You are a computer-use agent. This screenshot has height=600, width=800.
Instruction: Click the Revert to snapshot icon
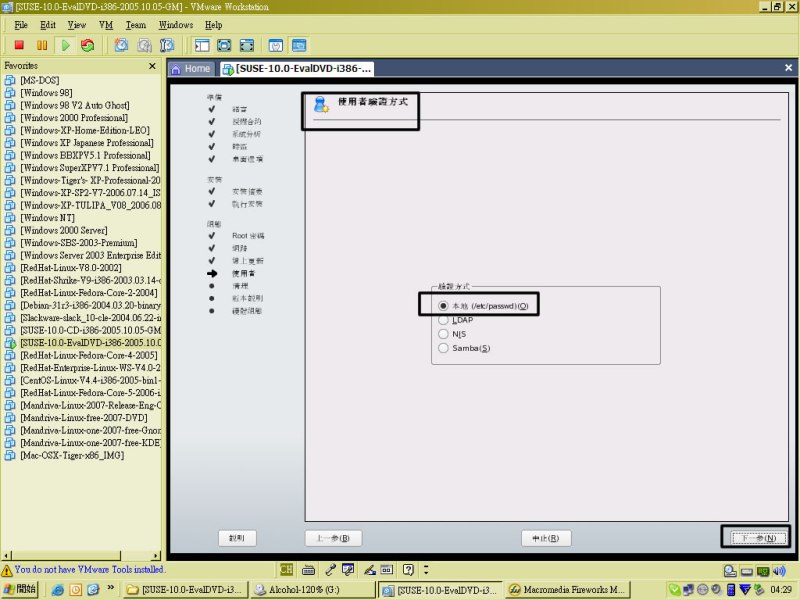(x=144, y=45)
